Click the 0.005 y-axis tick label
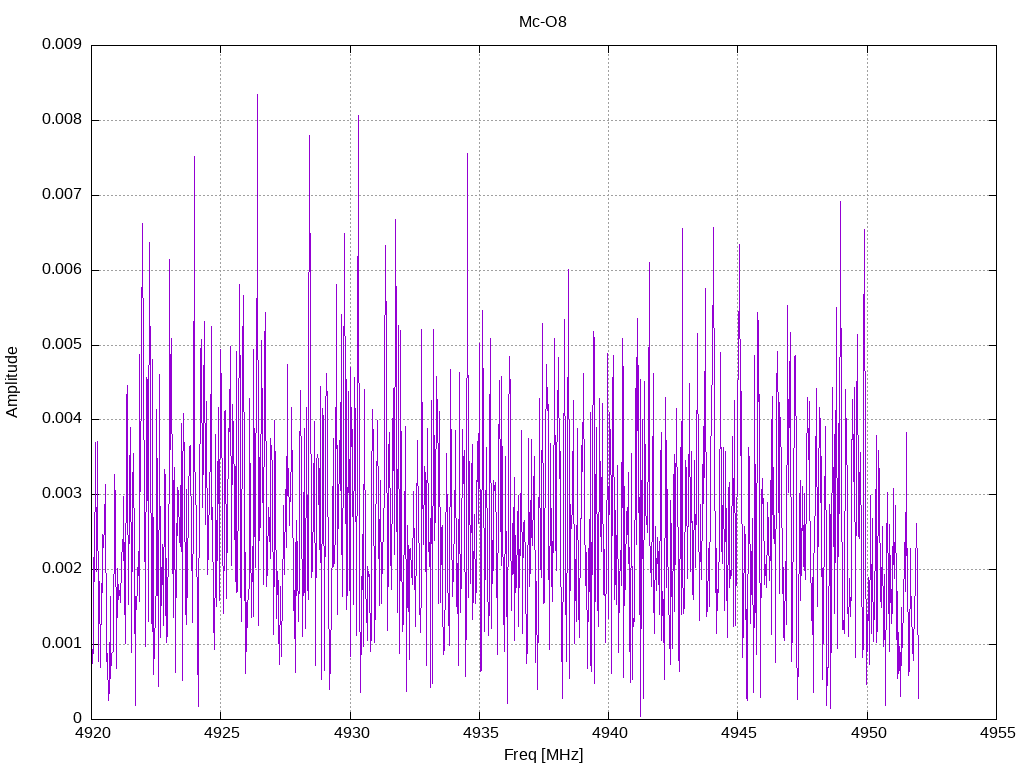This screenshot has height=768, width=1024. click(x=62, y=344)
